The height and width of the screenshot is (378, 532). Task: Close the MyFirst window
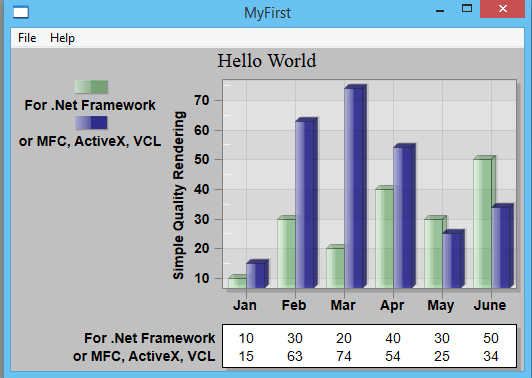pos(502,9)
